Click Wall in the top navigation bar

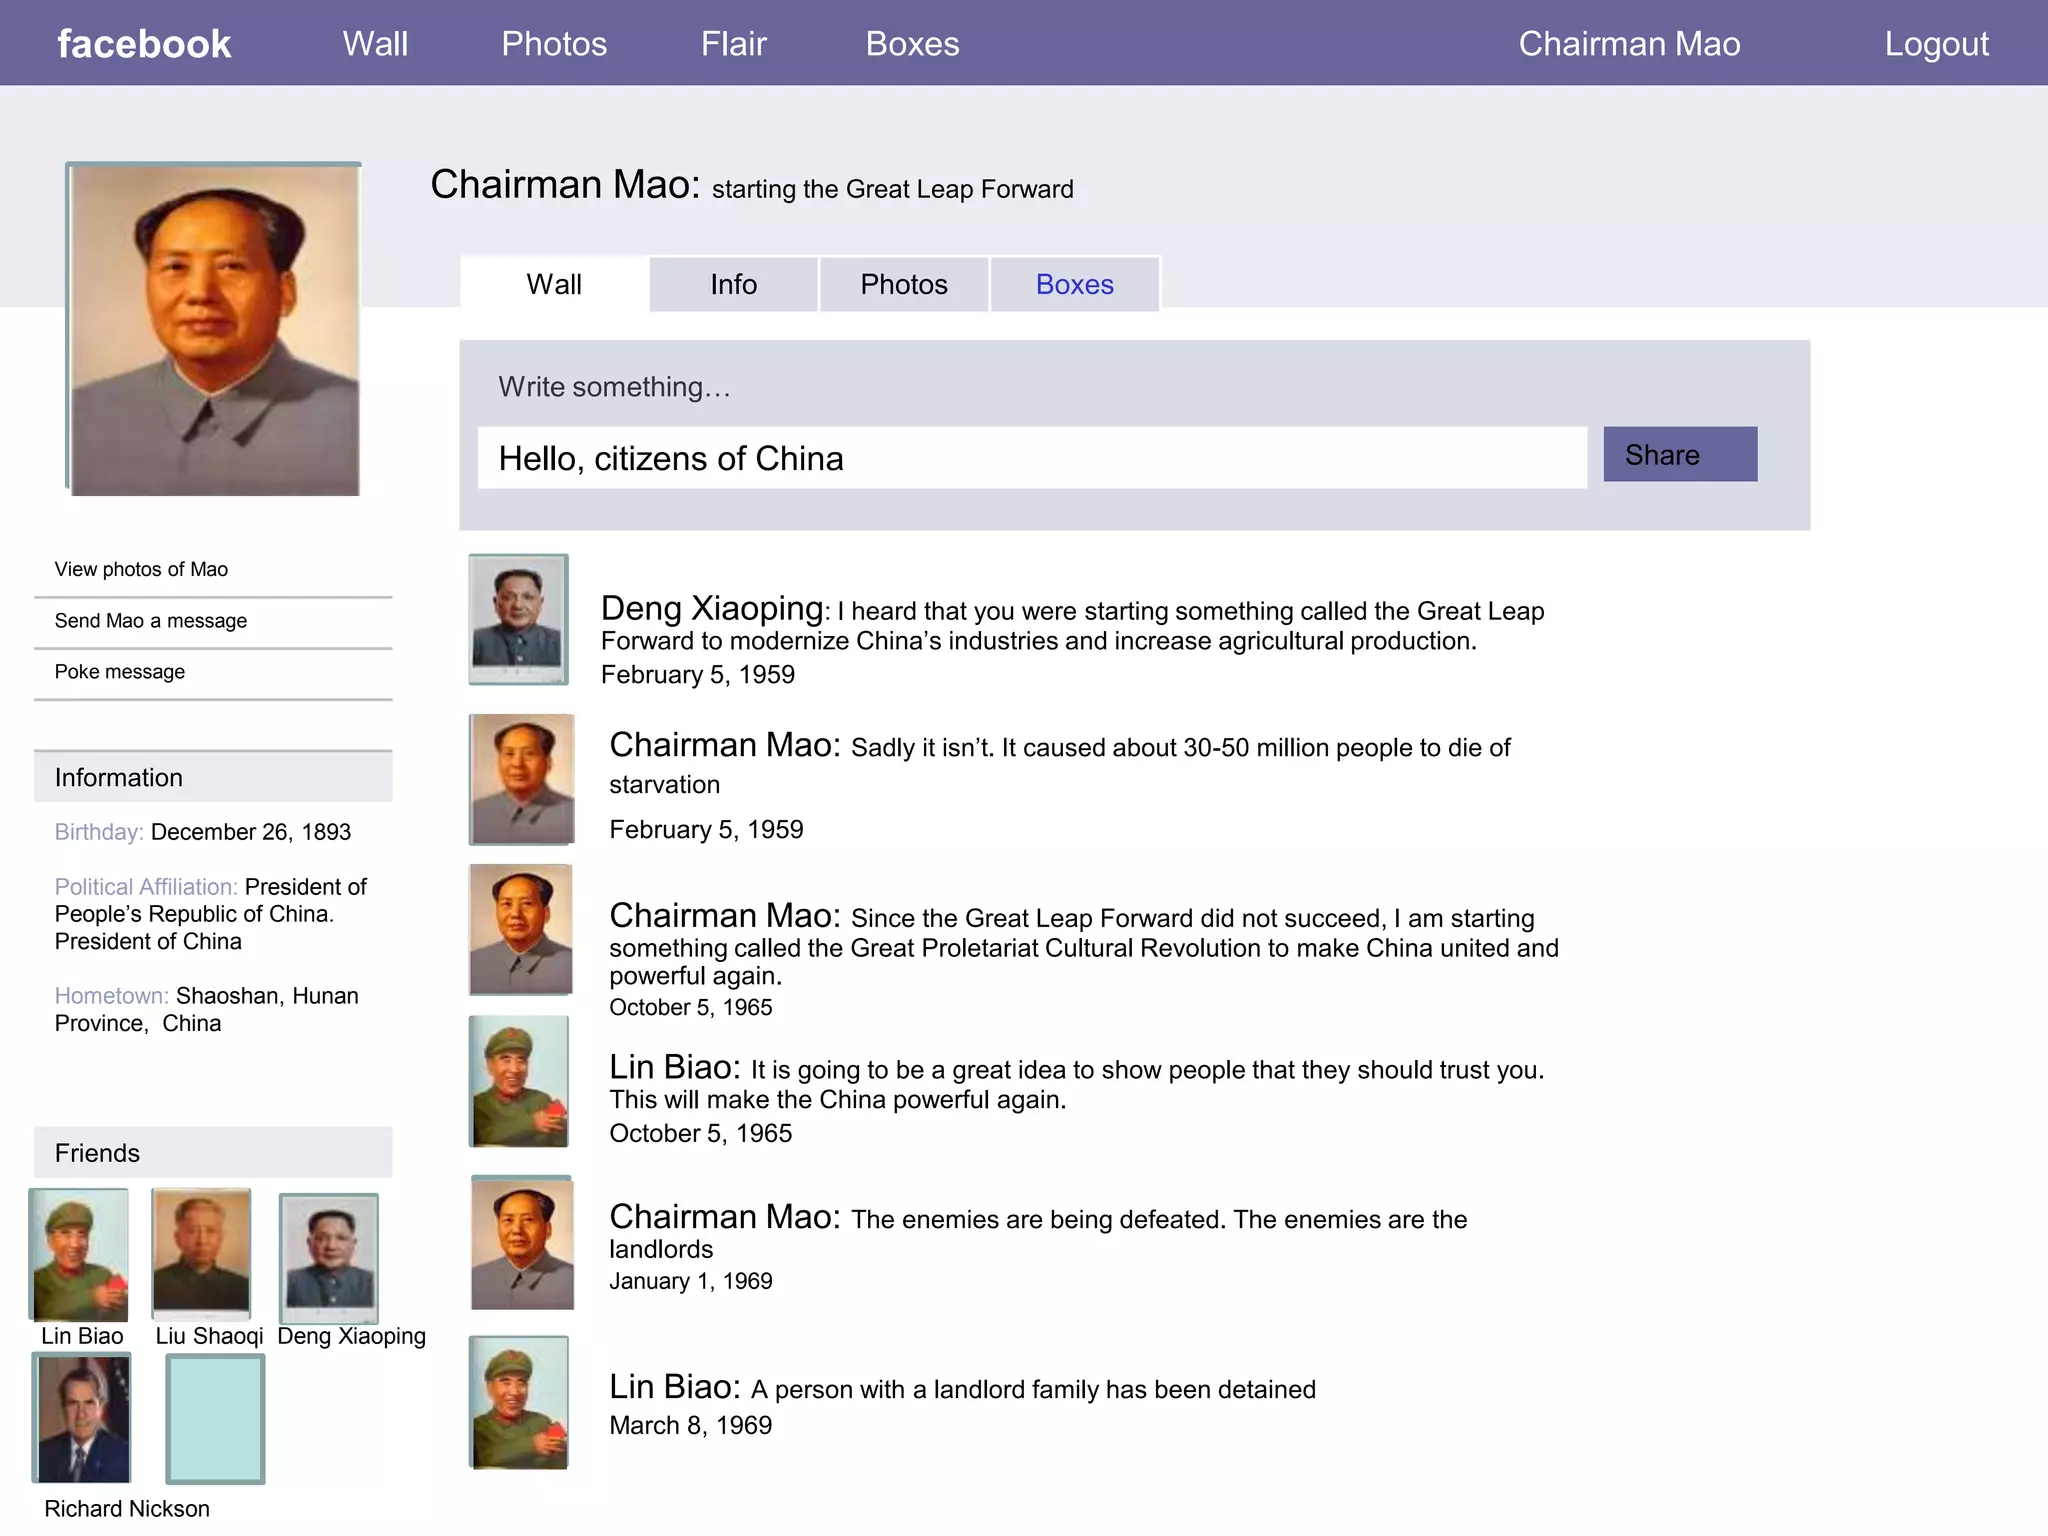(x=375, y=44)
